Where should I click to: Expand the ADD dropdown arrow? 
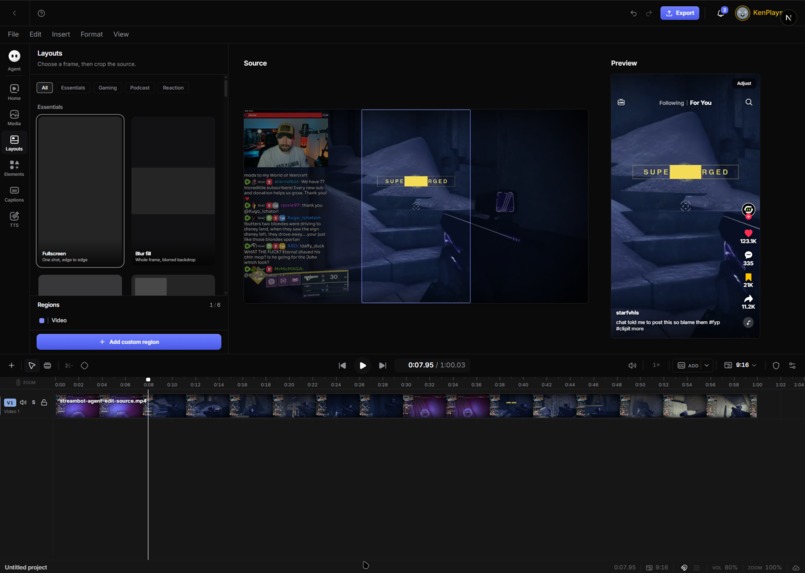coord(706,366)
